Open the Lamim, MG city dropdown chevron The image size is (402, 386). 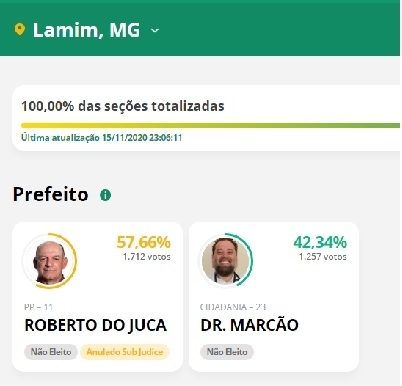tap(155, 31)
